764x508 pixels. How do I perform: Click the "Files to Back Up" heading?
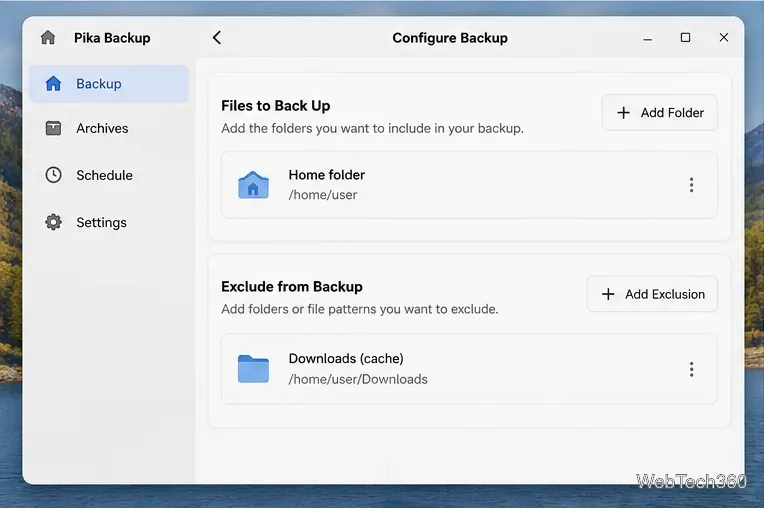[276, 106]
